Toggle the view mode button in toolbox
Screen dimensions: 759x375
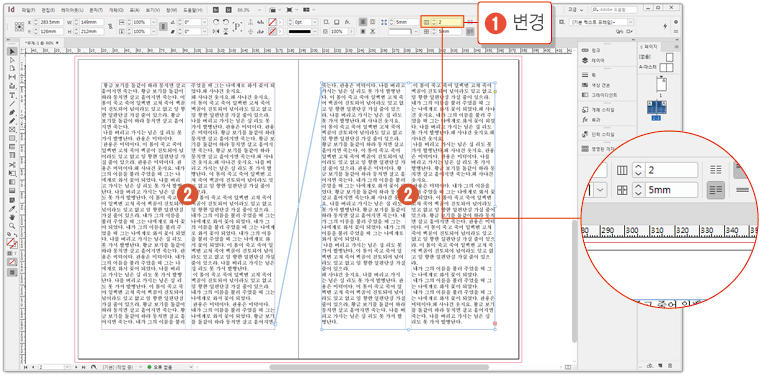pyautogui.click(x=12, y=272)
